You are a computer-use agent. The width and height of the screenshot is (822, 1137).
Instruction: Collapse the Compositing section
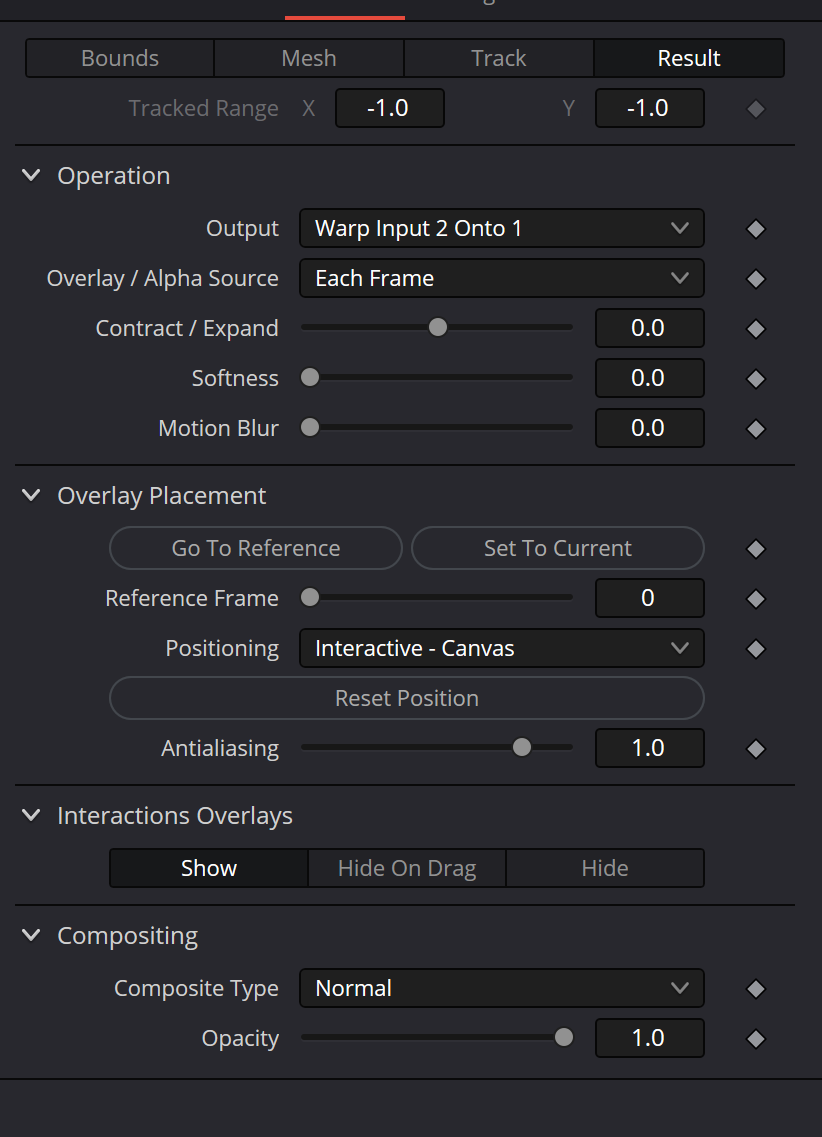coord(31,935)
